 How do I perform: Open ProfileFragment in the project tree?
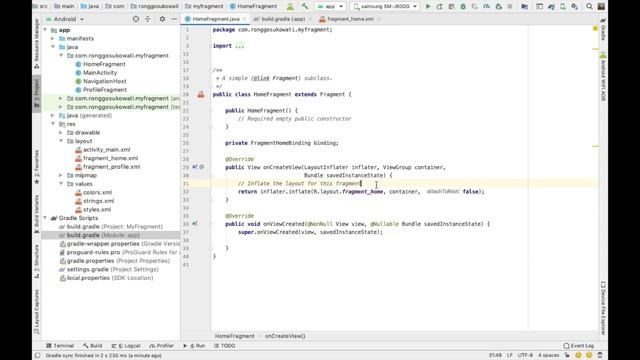(105, 90)
